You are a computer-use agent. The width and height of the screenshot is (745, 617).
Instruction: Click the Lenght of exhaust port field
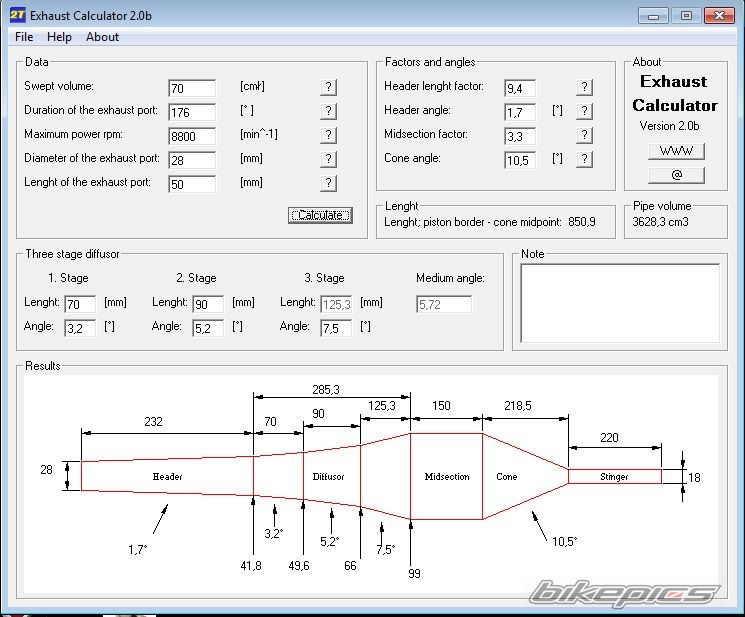(192, 184)
